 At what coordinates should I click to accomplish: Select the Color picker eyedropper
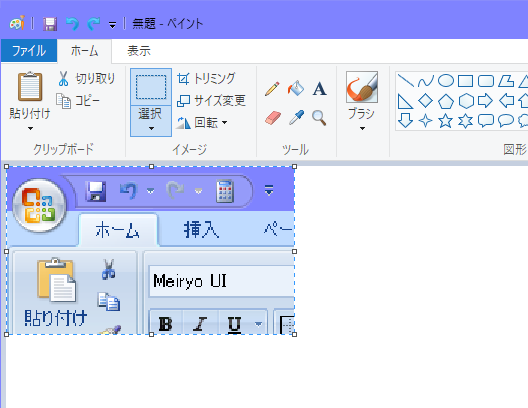[x=296, y=117]
